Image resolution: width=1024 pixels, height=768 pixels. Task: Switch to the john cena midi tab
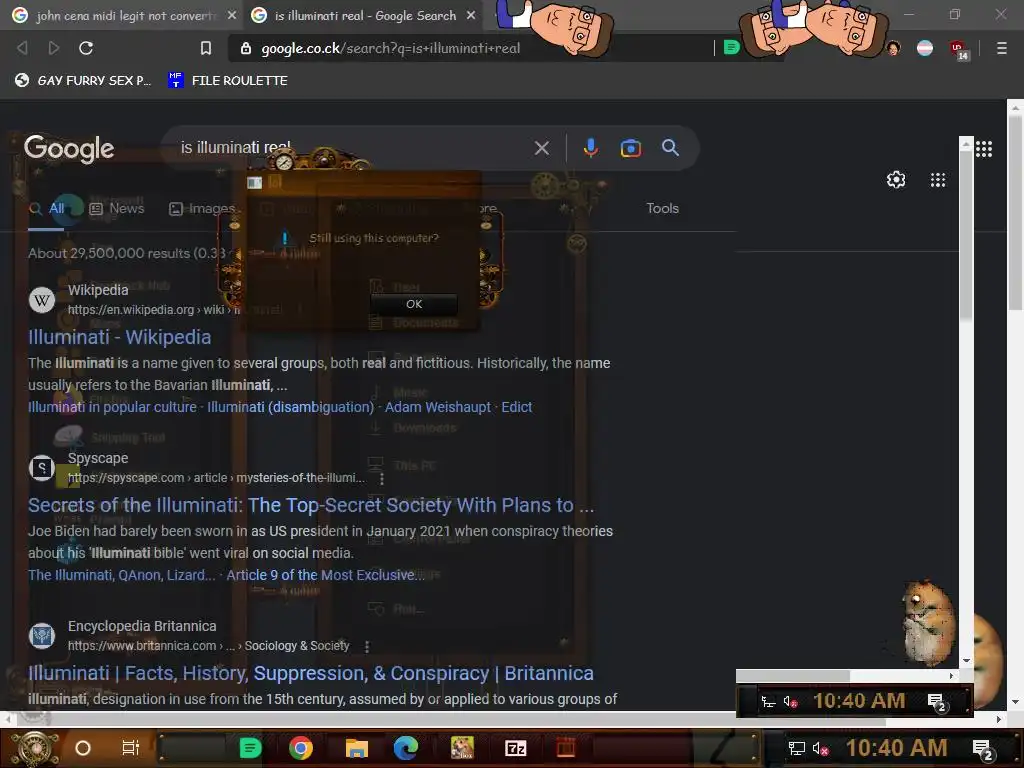pos(124,15)
